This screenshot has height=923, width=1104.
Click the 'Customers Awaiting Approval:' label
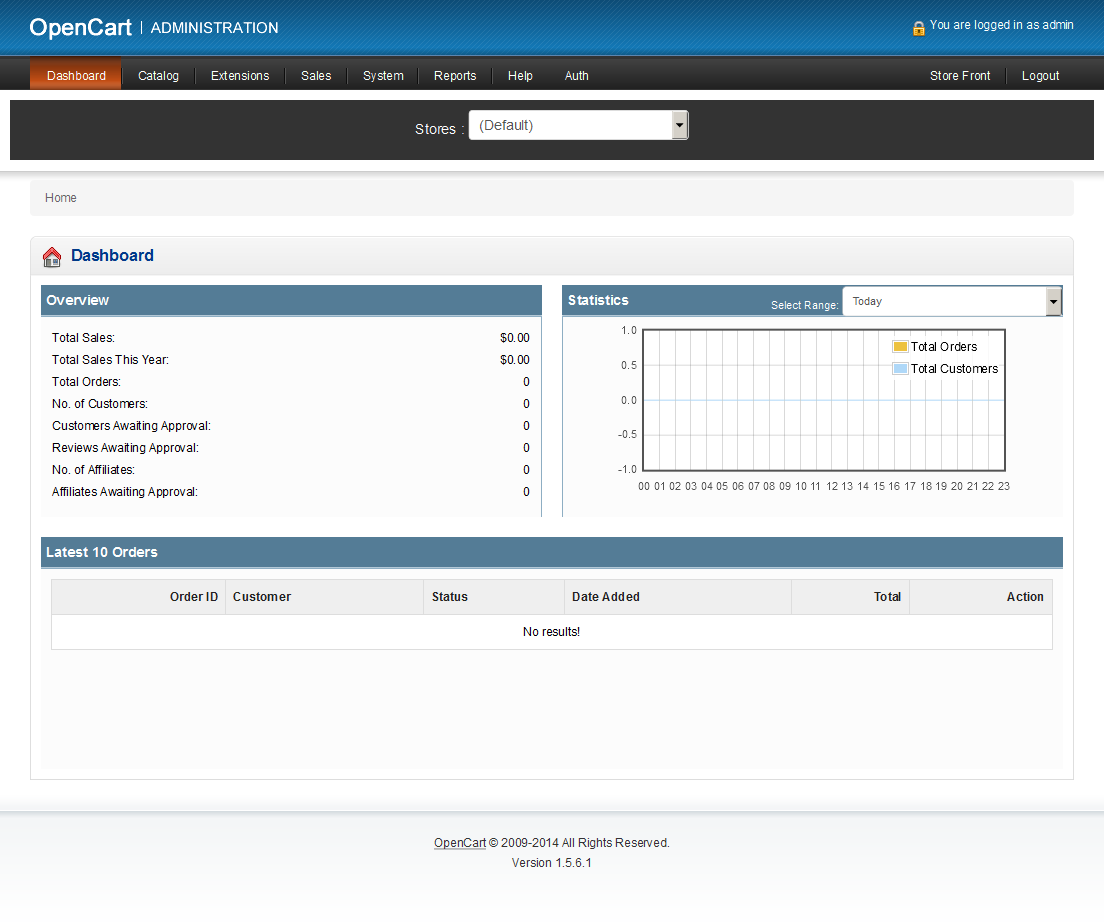[132, 425]
